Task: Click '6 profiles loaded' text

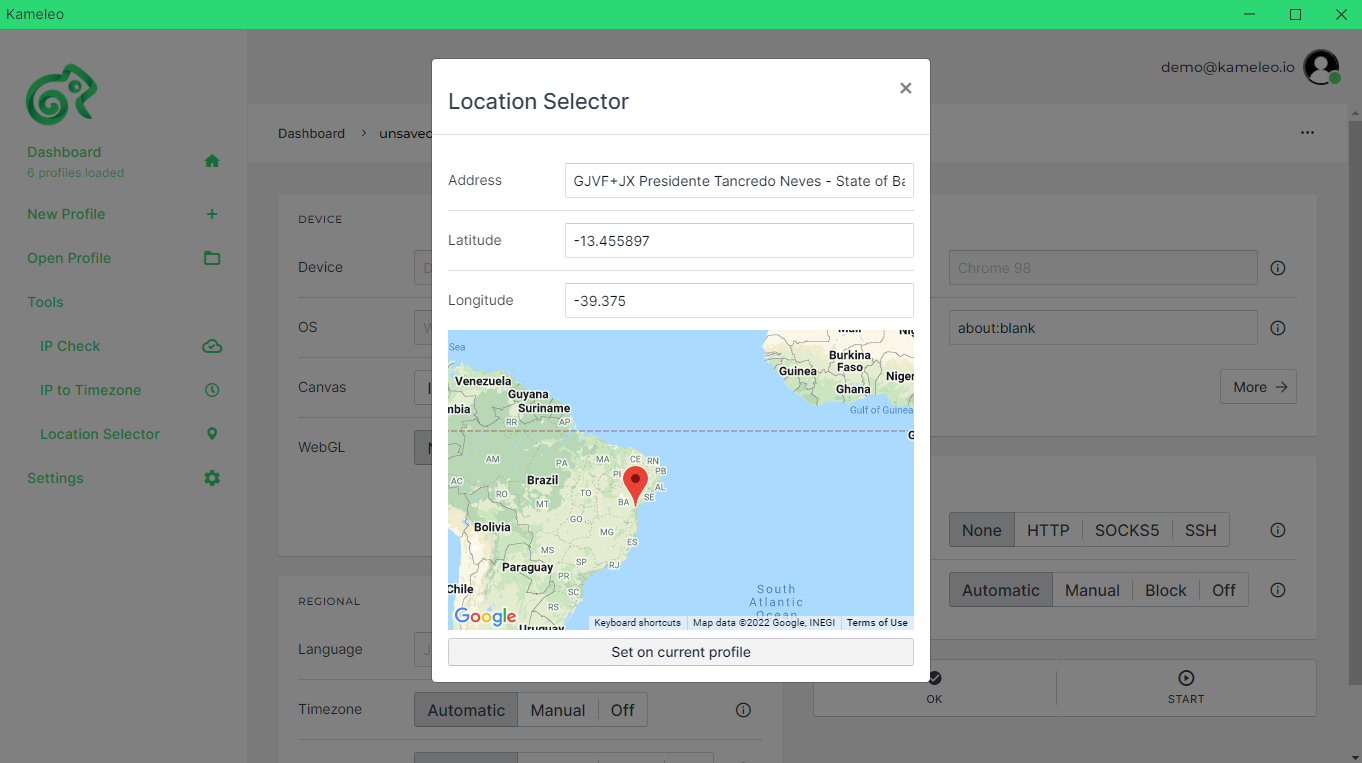Action: 76,173
